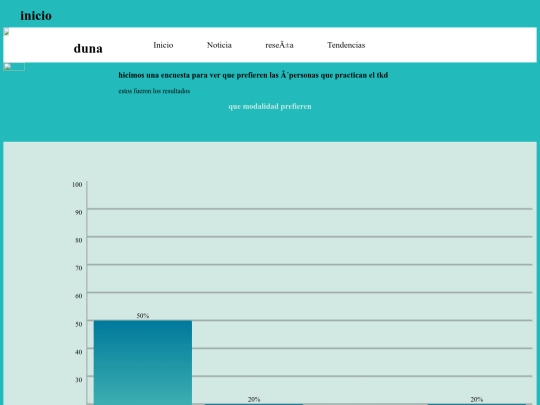The image size is (540, 405).
Task: Click the 'estos fueron los resultados' text
Action: [x=154, y=91]
